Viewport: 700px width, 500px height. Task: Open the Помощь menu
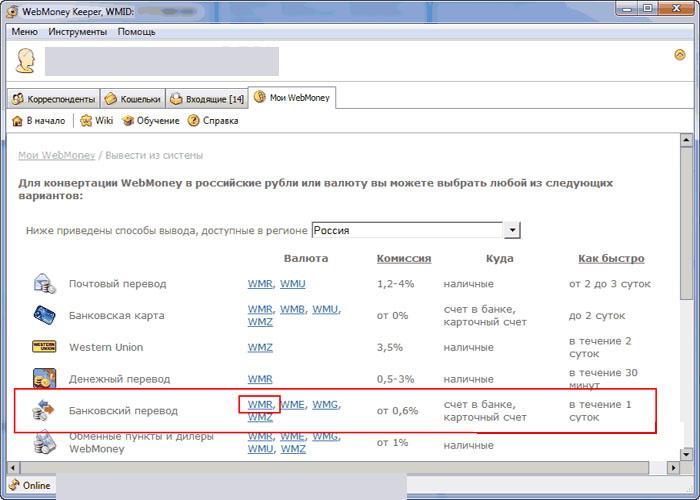137,32
